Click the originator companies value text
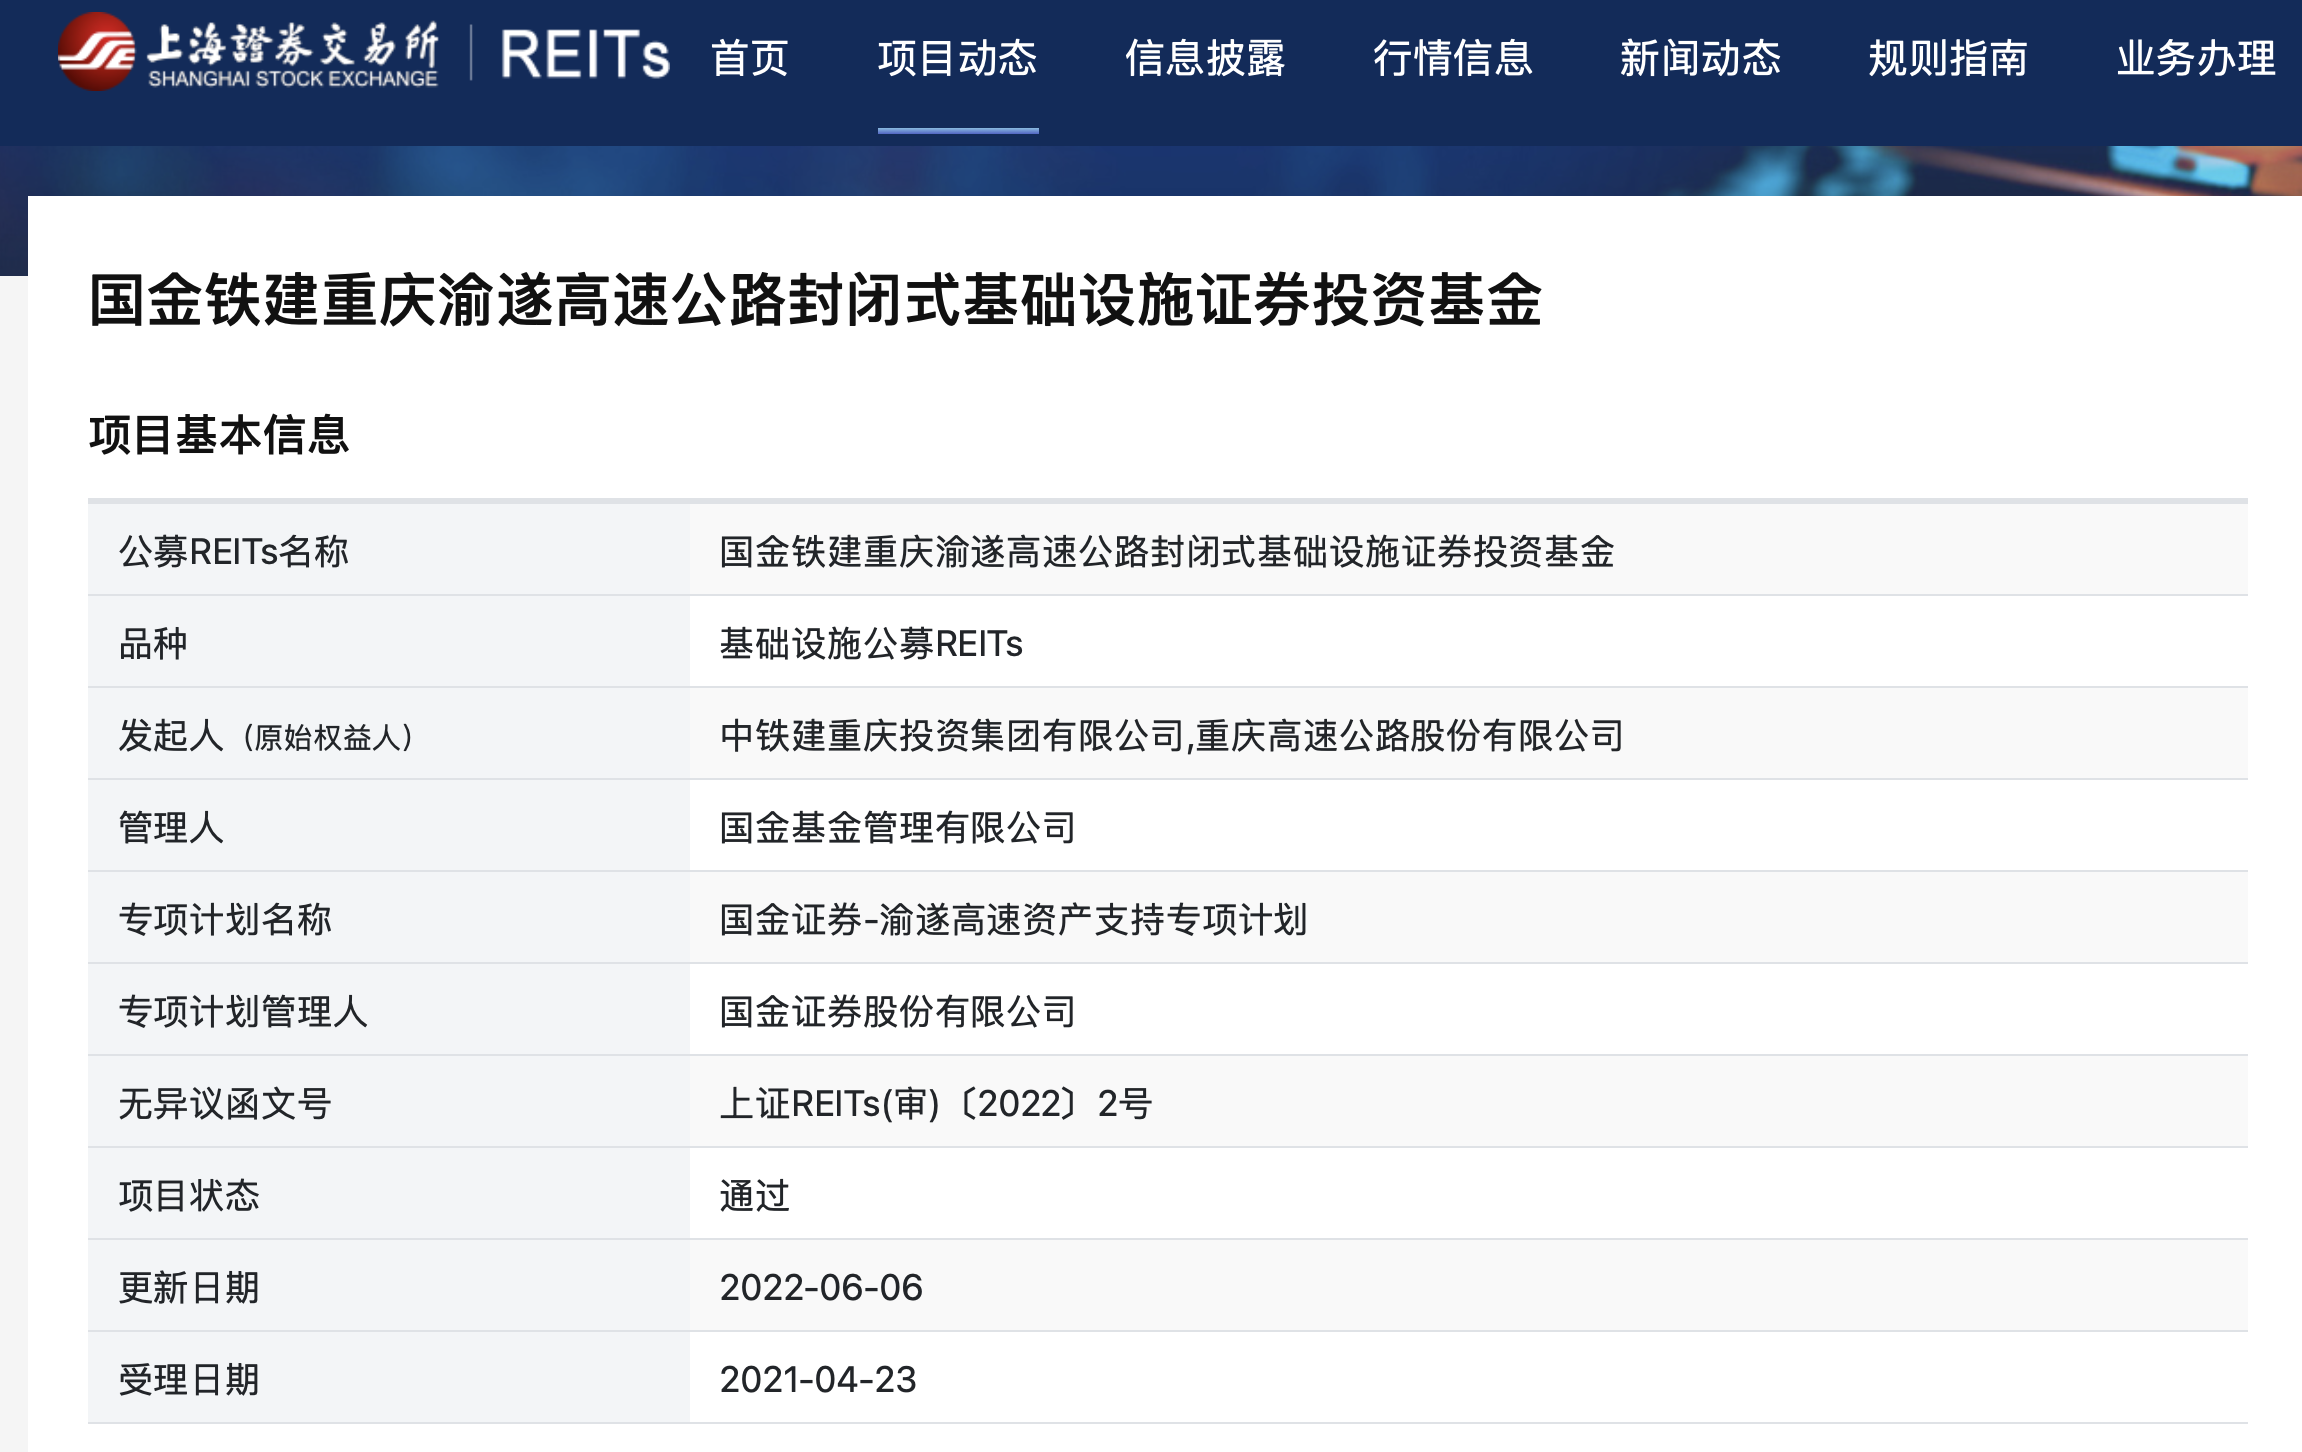Image resolution: width=2302 pixels, height=1452 pixels. [1172, 736]
